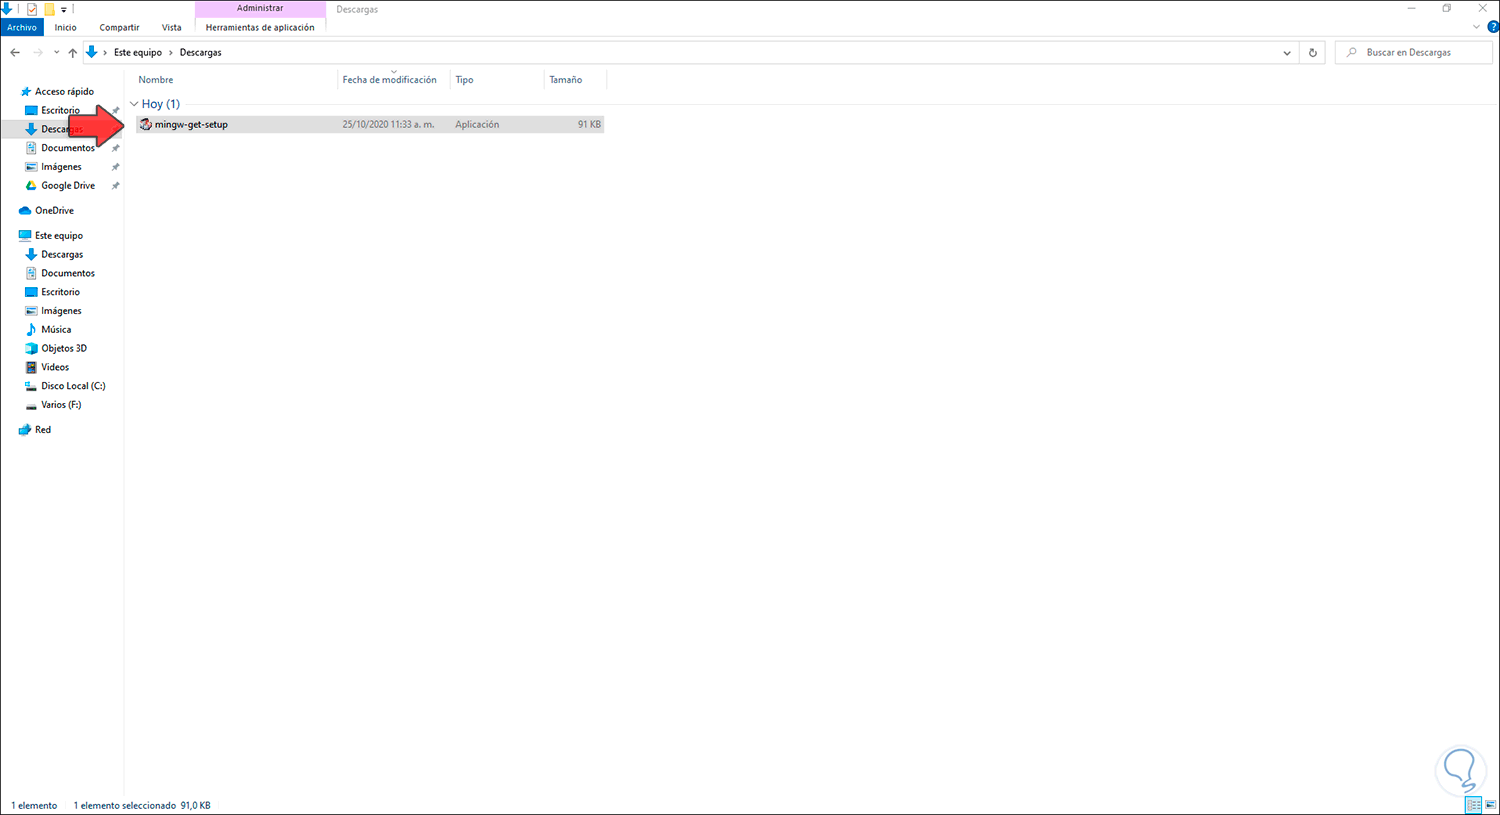Select the mingw-get-setup file name
Viewport: 1500px width, 815px height.
192,125
